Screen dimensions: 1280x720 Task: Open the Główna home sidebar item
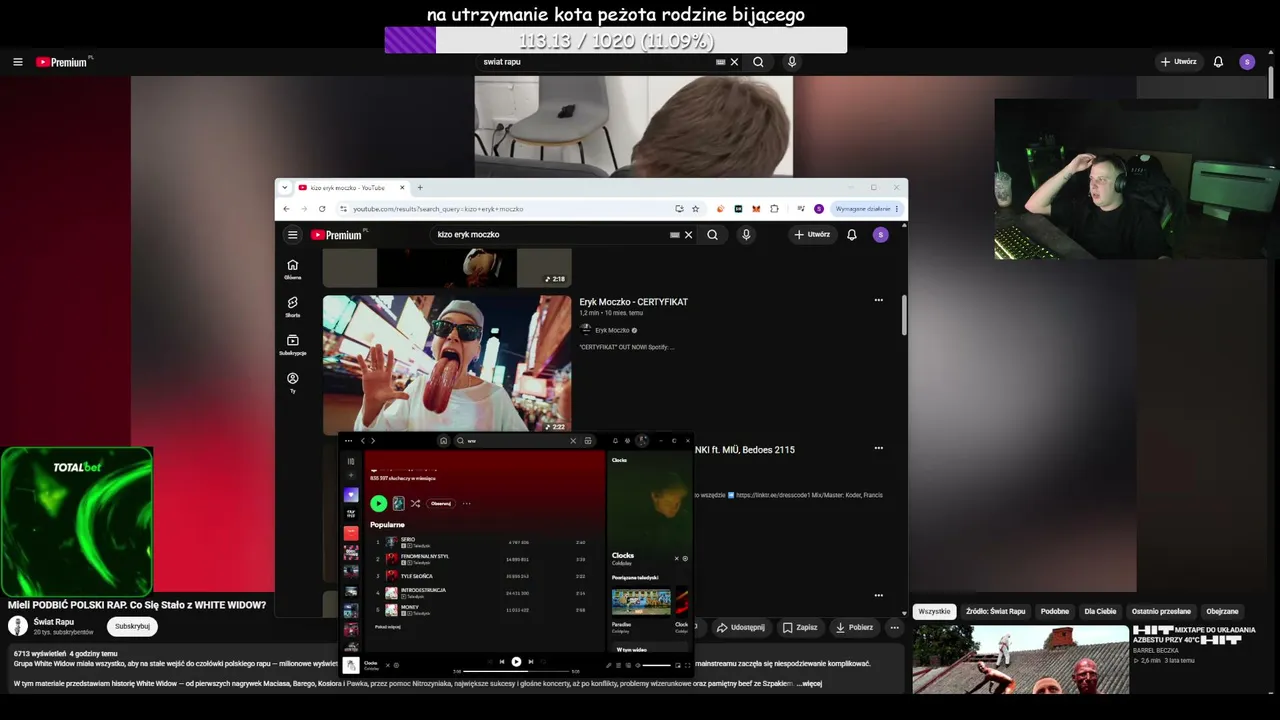pos(292,269)
